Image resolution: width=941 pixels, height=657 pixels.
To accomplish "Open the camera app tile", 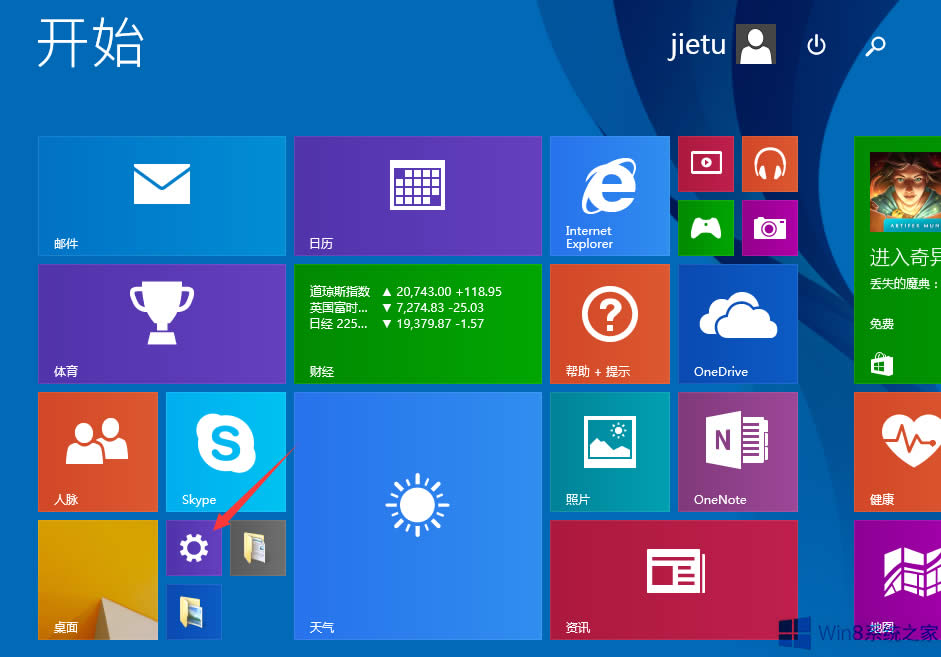I will coord(769,228).
